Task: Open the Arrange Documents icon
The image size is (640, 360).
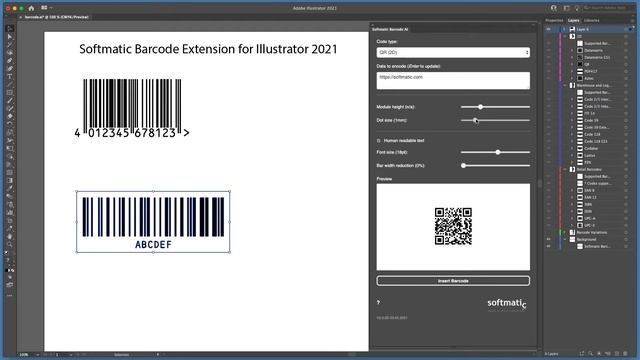Action: (44, 8)
